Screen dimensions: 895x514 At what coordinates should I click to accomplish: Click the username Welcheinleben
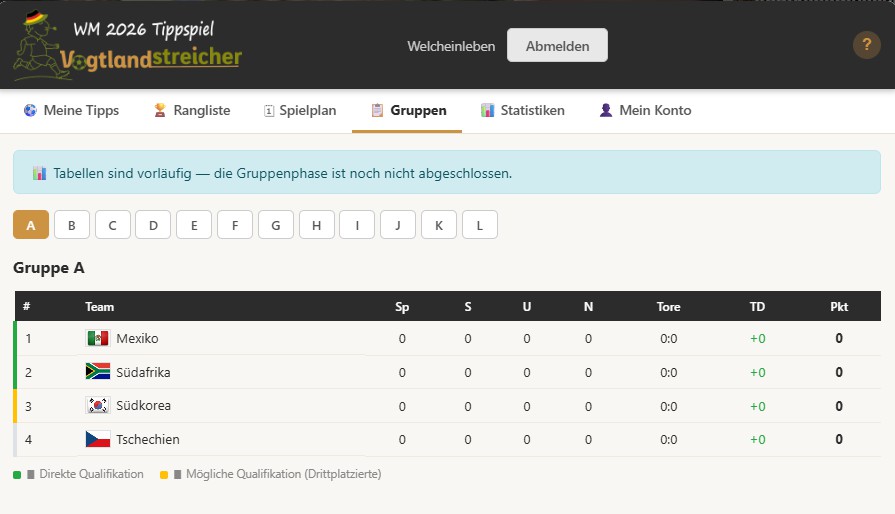click(x=451, y=46)
